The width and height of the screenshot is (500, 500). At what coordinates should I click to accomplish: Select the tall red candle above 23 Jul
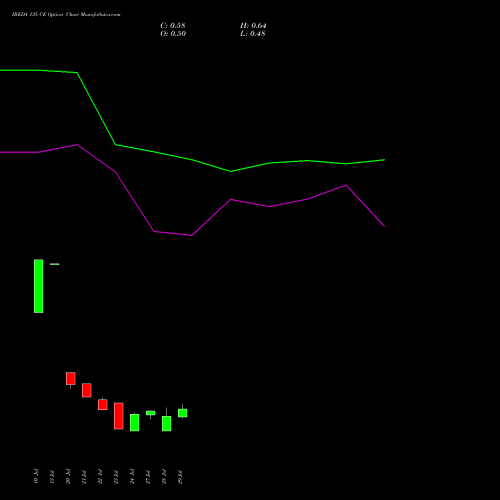(119, 416)
